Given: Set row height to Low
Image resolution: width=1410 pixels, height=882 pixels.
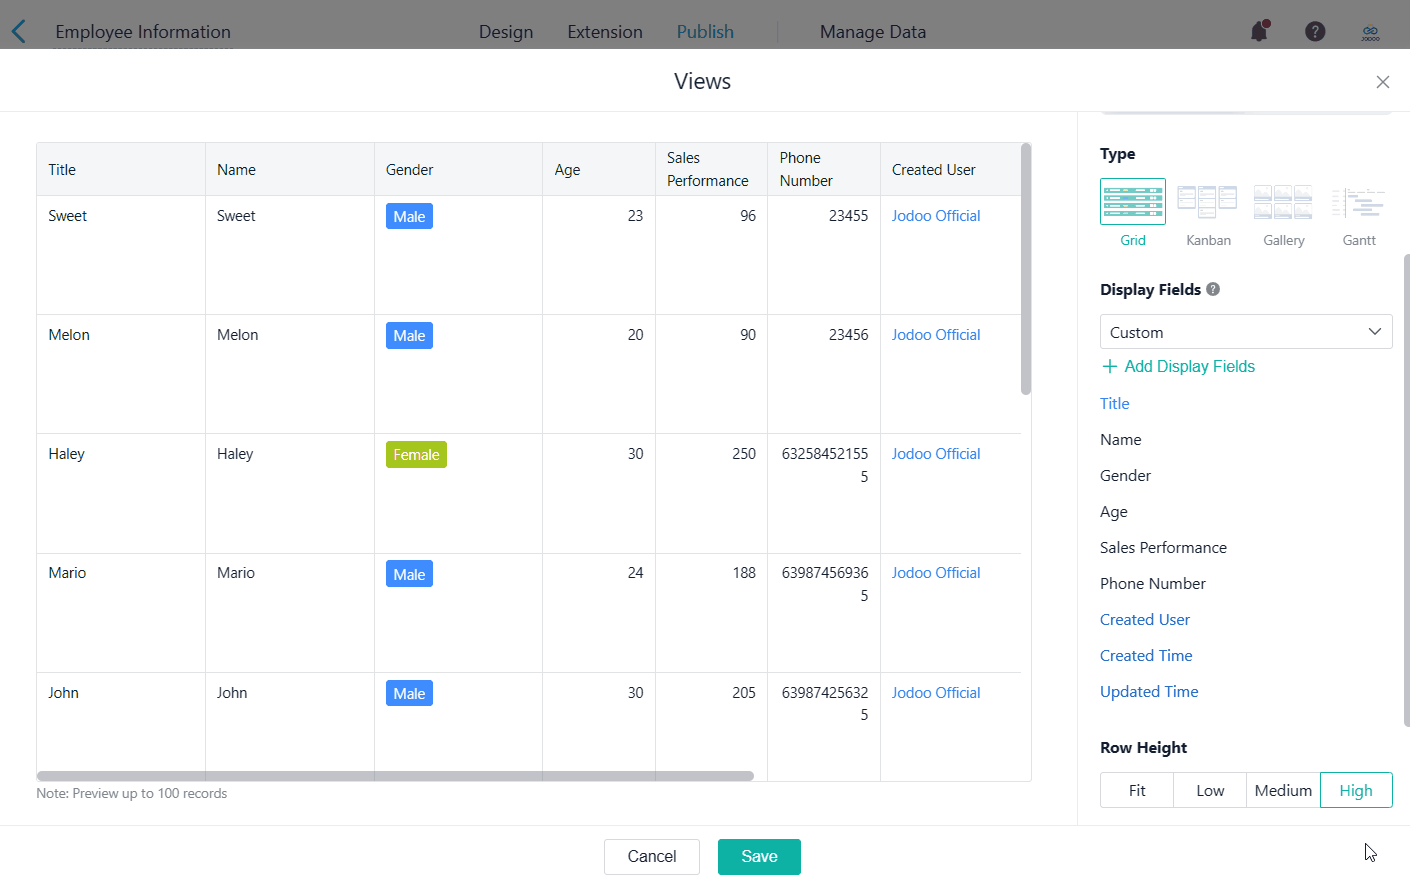Looking at the screenshot, I should [x=1210, y=790].
